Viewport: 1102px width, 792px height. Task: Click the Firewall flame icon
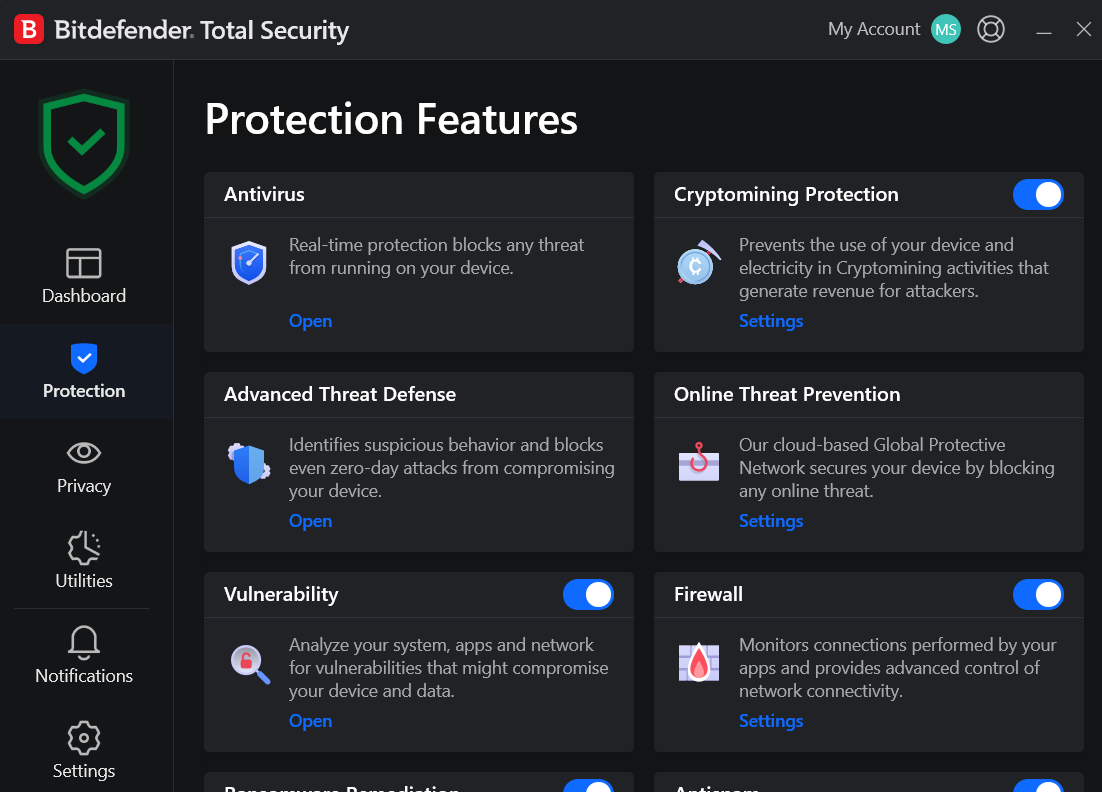tap(699, 662)
